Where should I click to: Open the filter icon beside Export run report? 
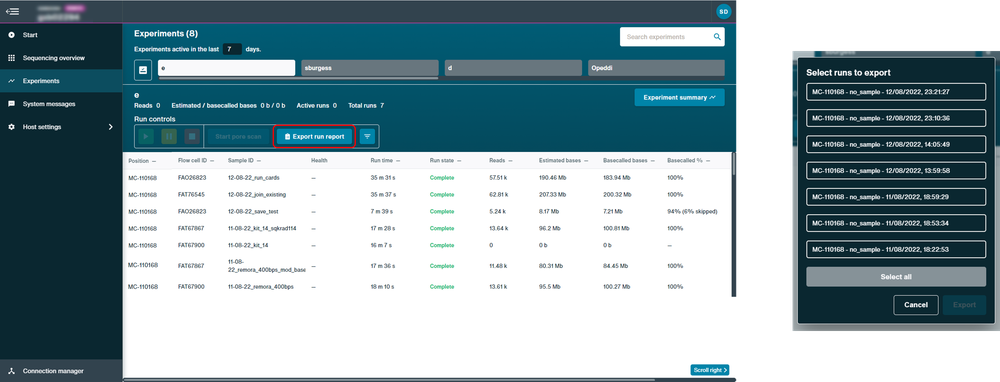pos(367,136)
